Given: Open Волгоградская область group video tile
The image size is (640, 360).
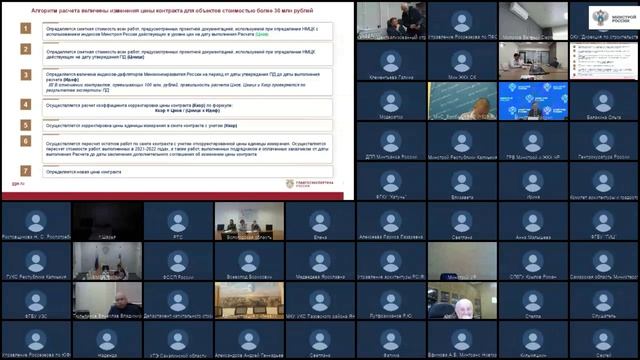Looking at the screenshot, I should click(249, 221).
